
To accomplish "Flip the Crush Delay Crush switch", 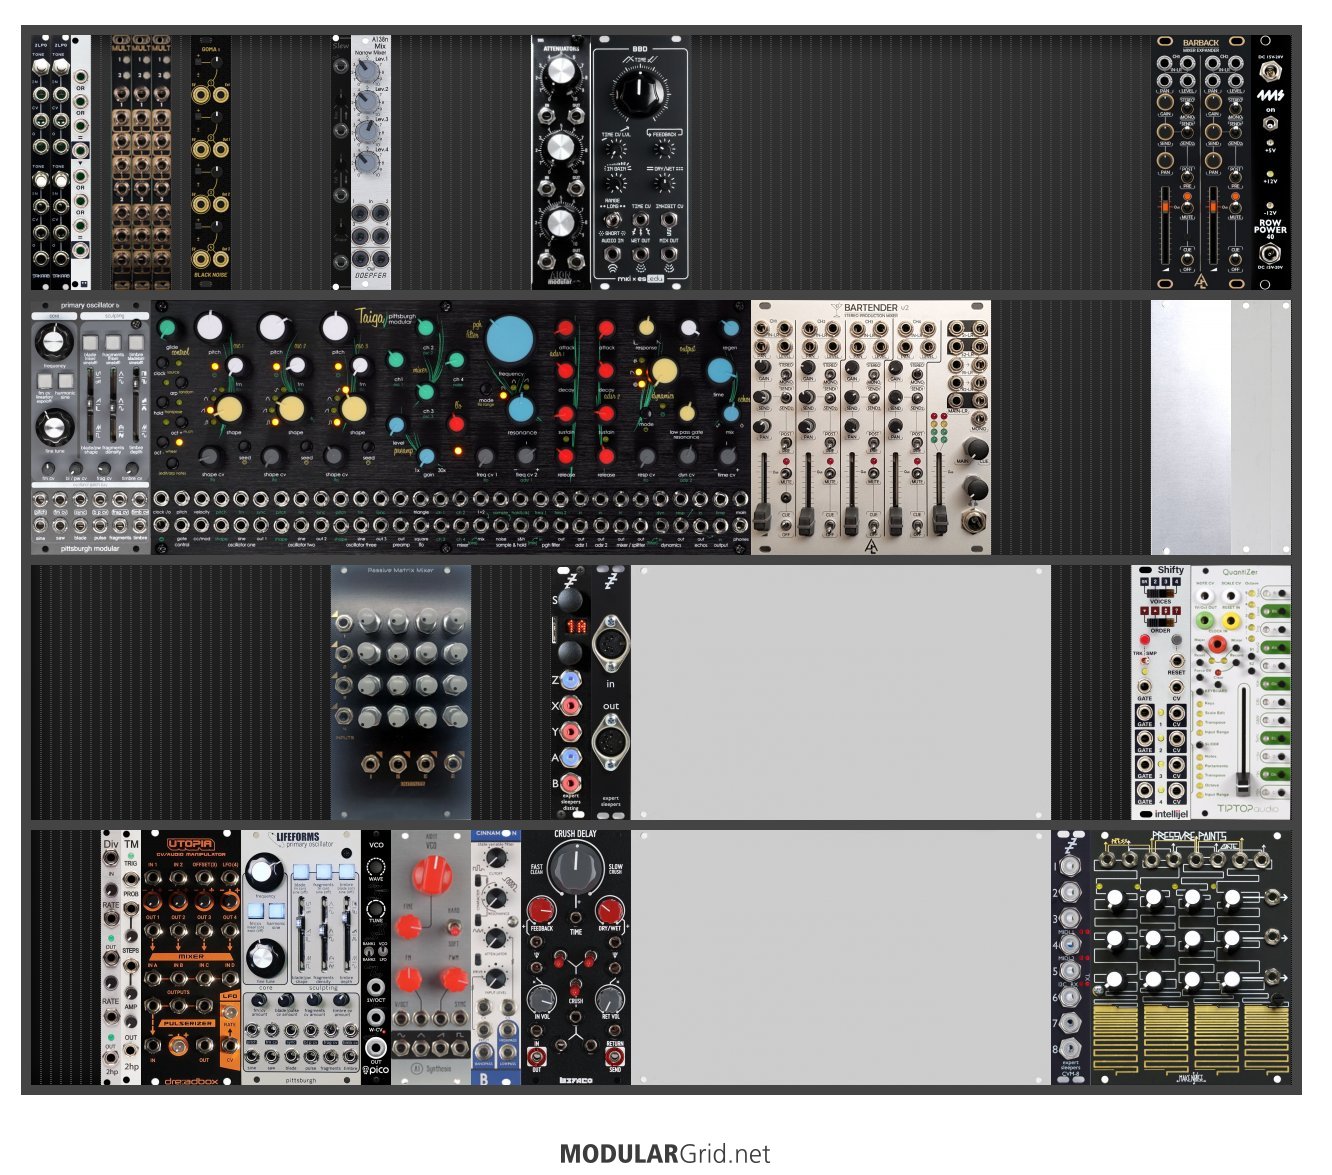I will [x=576, y=986].
